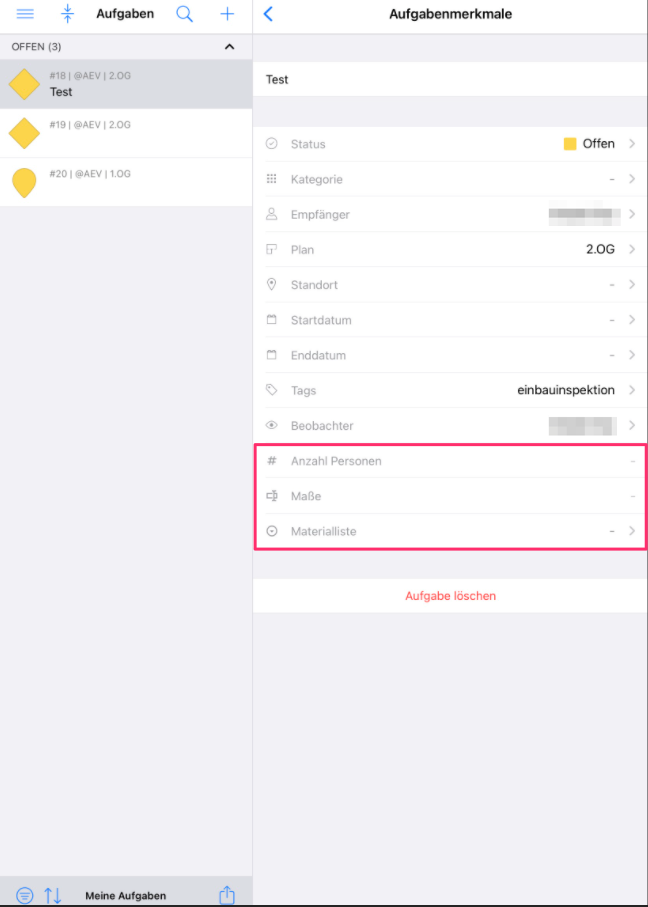
Task: Expand the Kategorie selection
Action: (x=631, y=179)
